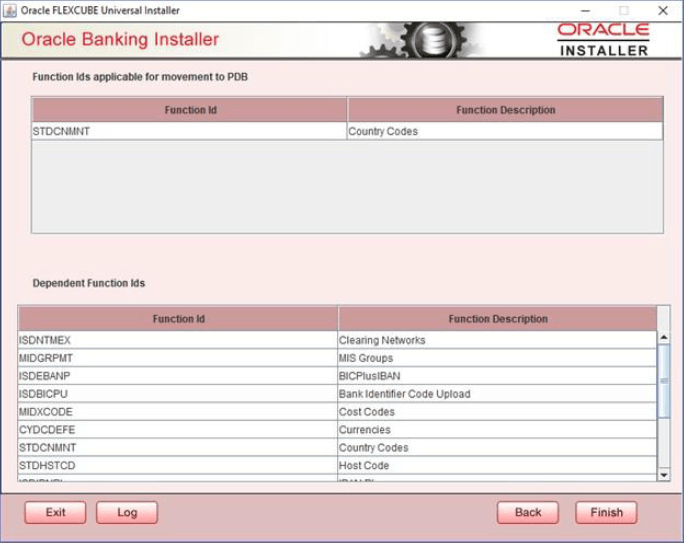
Task: Click the Cost Codes description cell
Action: coord(497,412)
